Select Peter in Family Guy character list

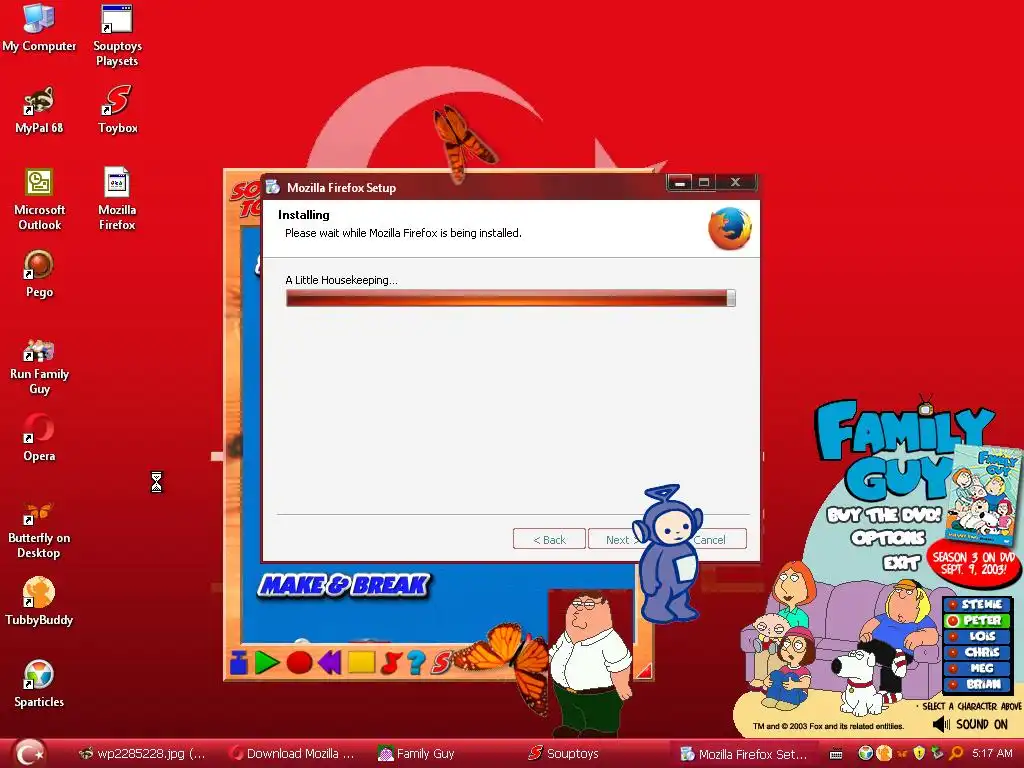coord(978,620)
